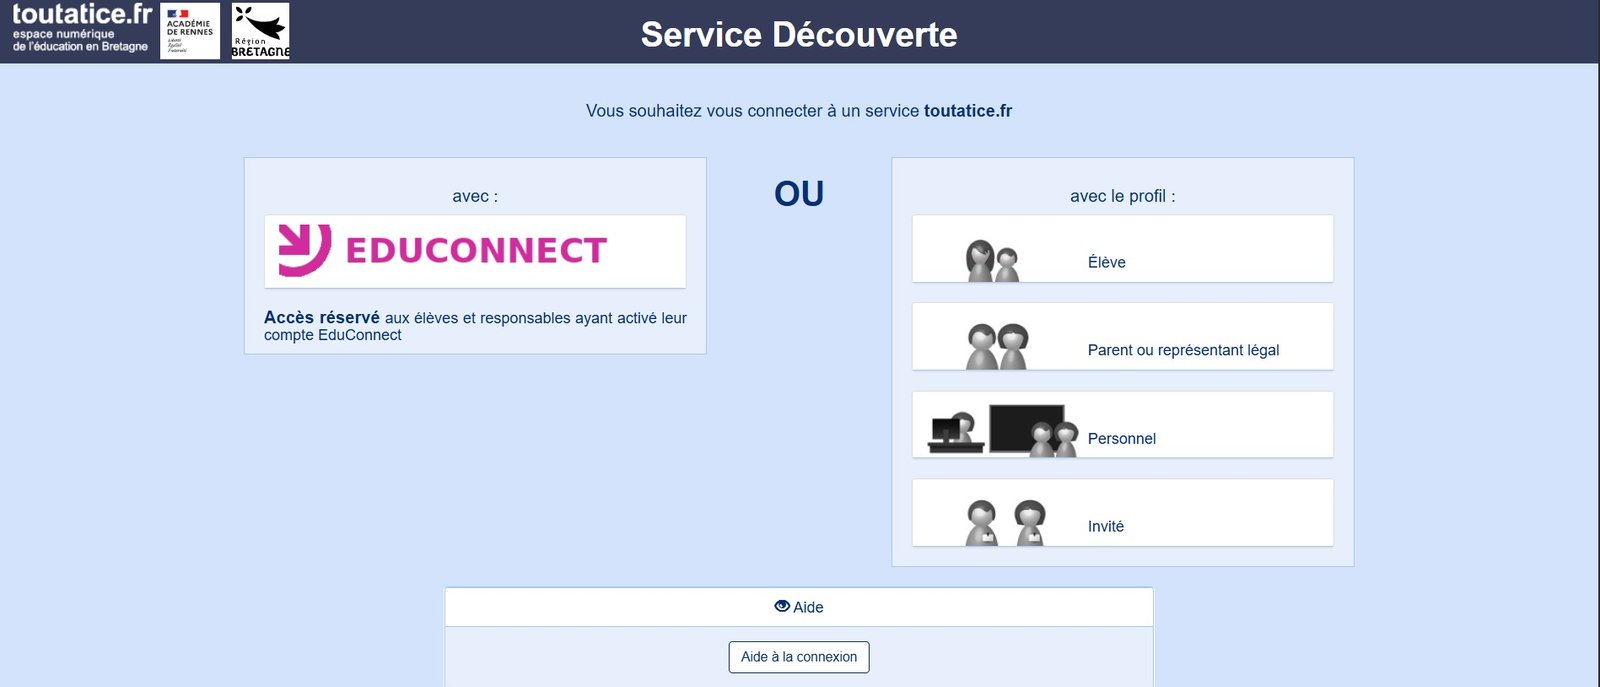Click the eye icon next to Aide
This screenshot has width=1600, height=687.
click(x=781, y=606)
